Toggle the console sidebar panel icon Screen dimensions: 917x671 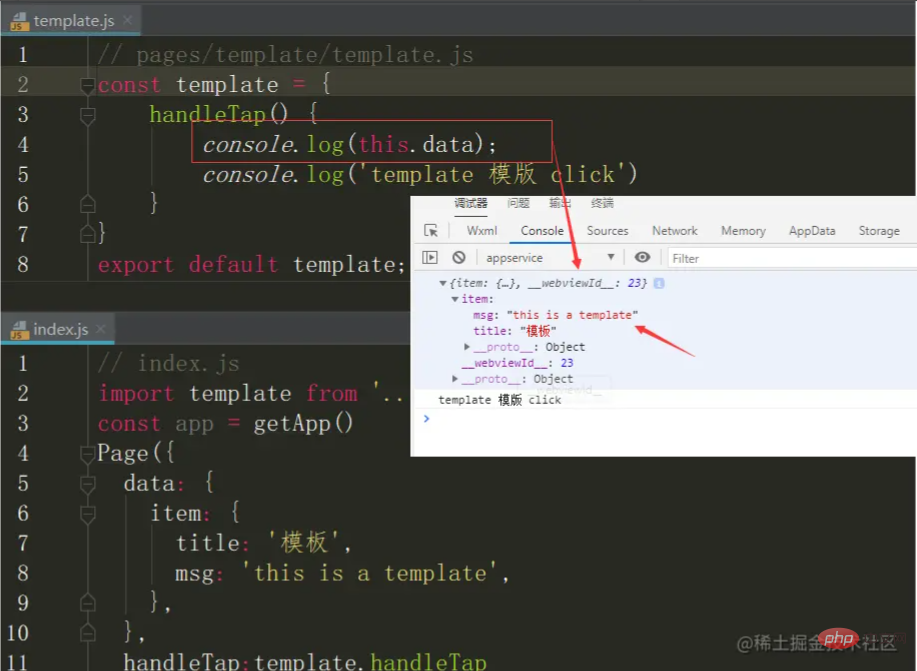point(430,257)
